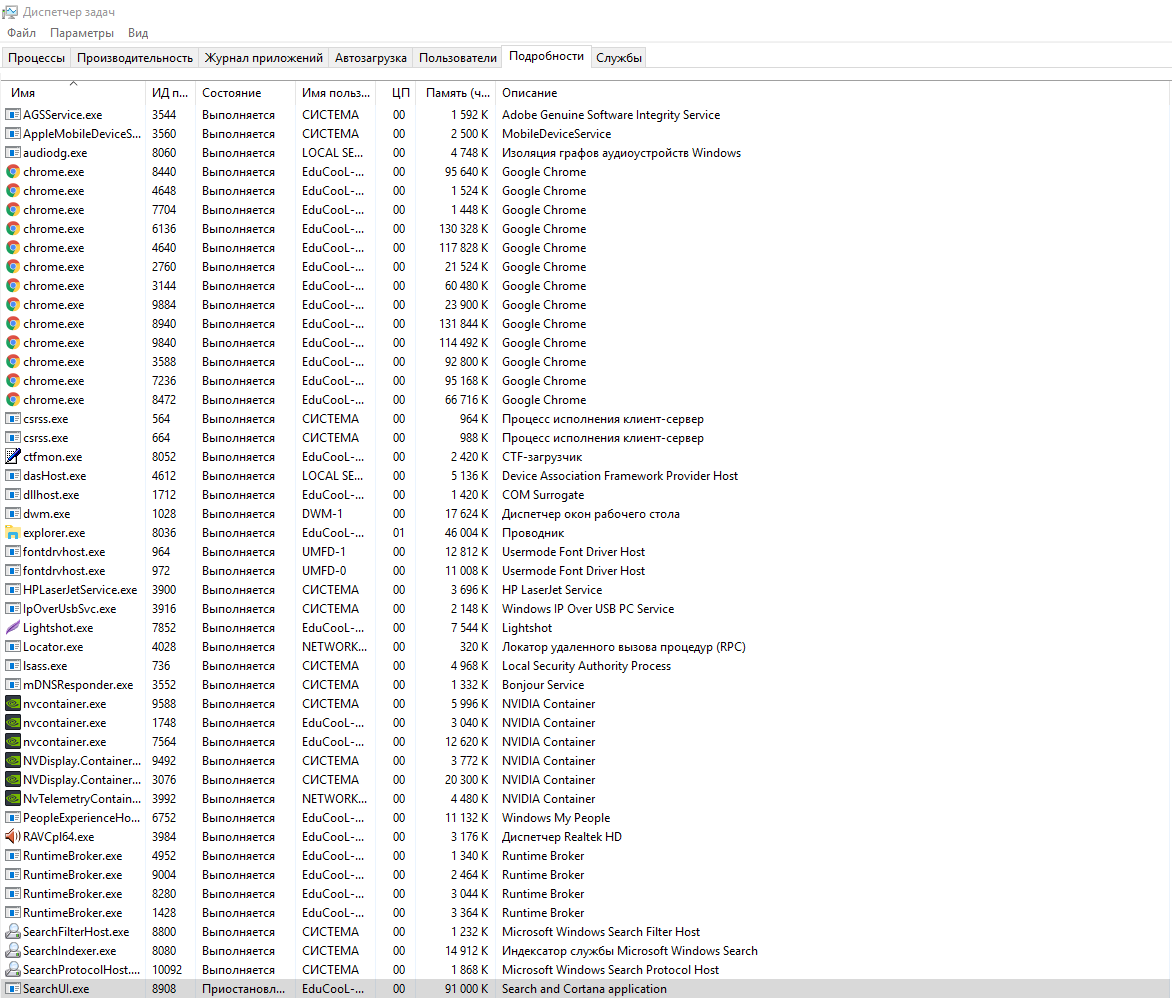Go to the Автозагрузка tab
Viewport: 1172px width, 998px height.
371,58
